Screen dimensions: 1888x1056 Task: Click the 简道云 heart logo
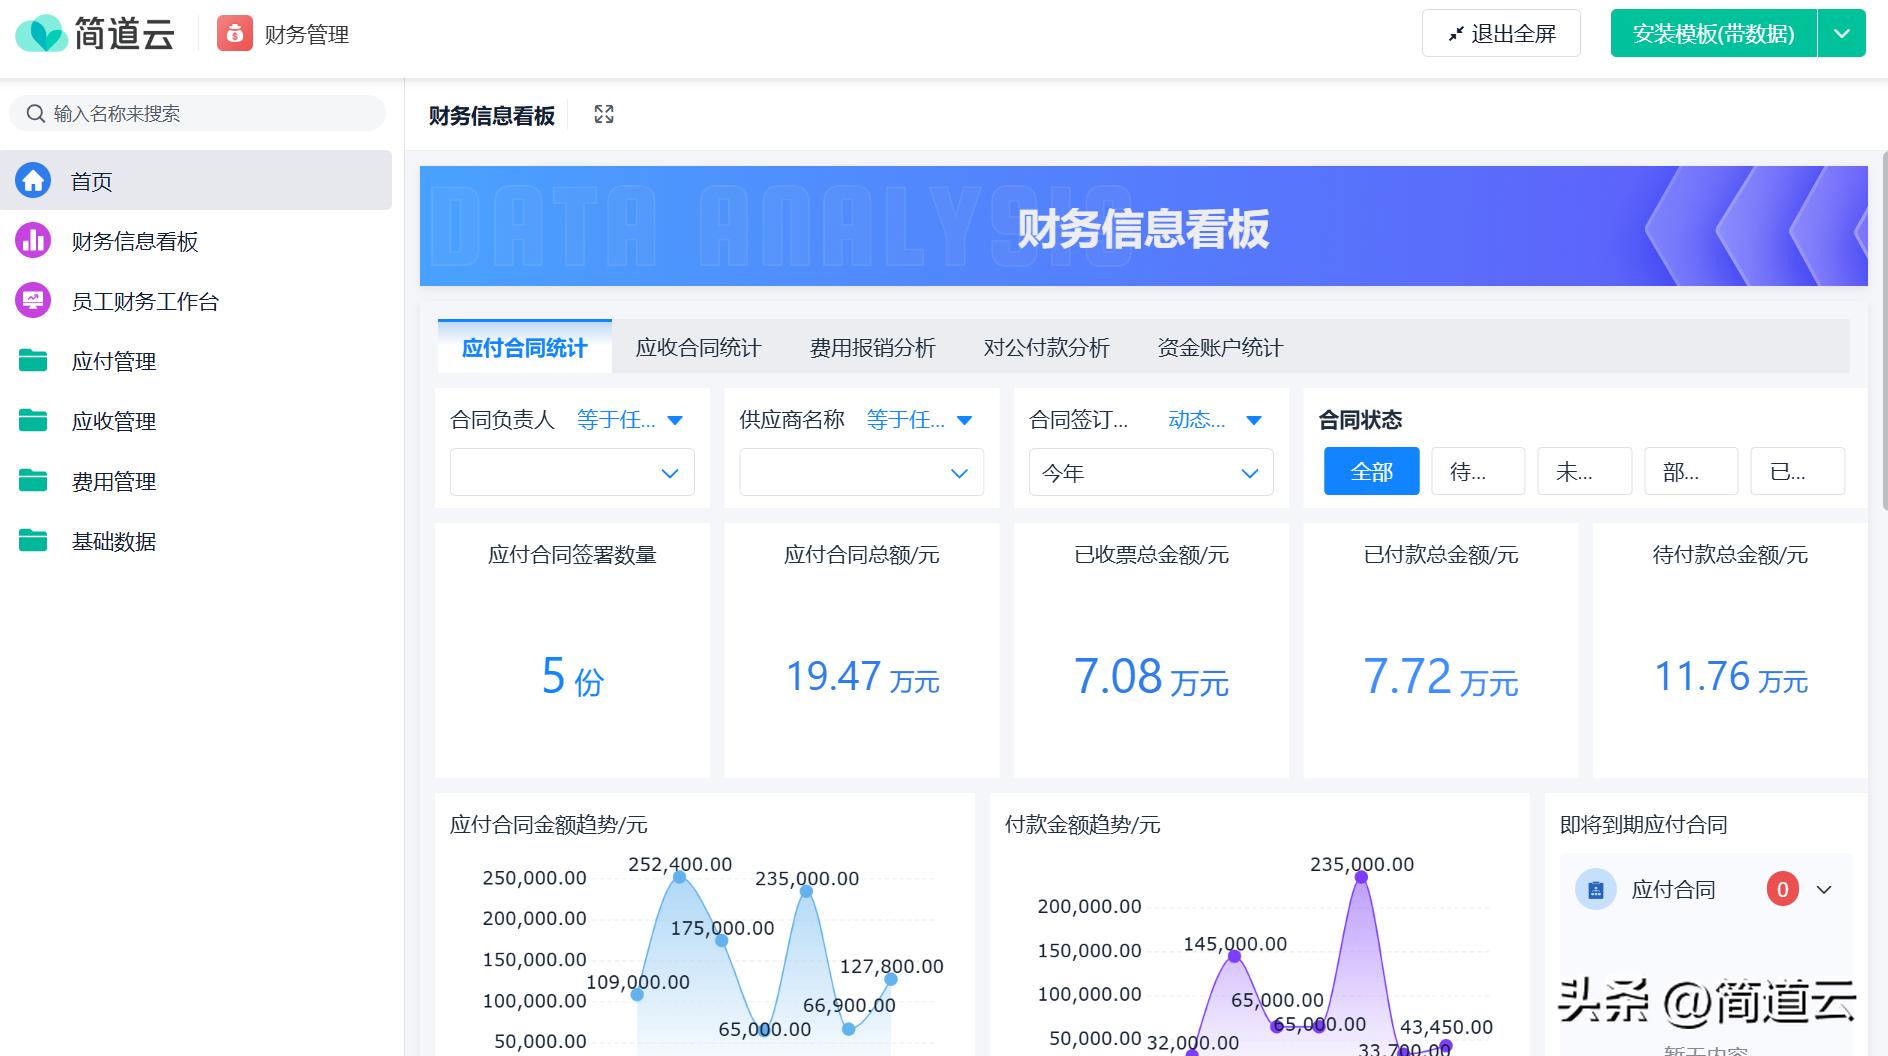[x=41, y=34]
